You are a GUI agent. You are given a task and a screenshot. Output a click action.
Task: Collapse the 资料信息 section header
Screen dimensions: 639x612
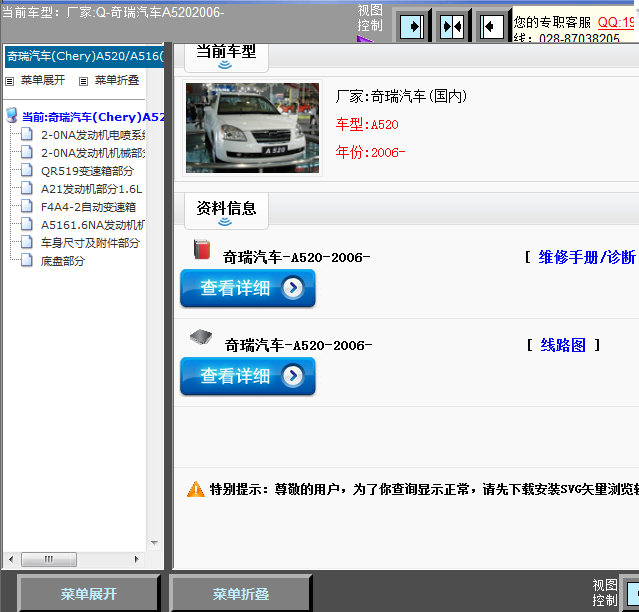[226, 211]
